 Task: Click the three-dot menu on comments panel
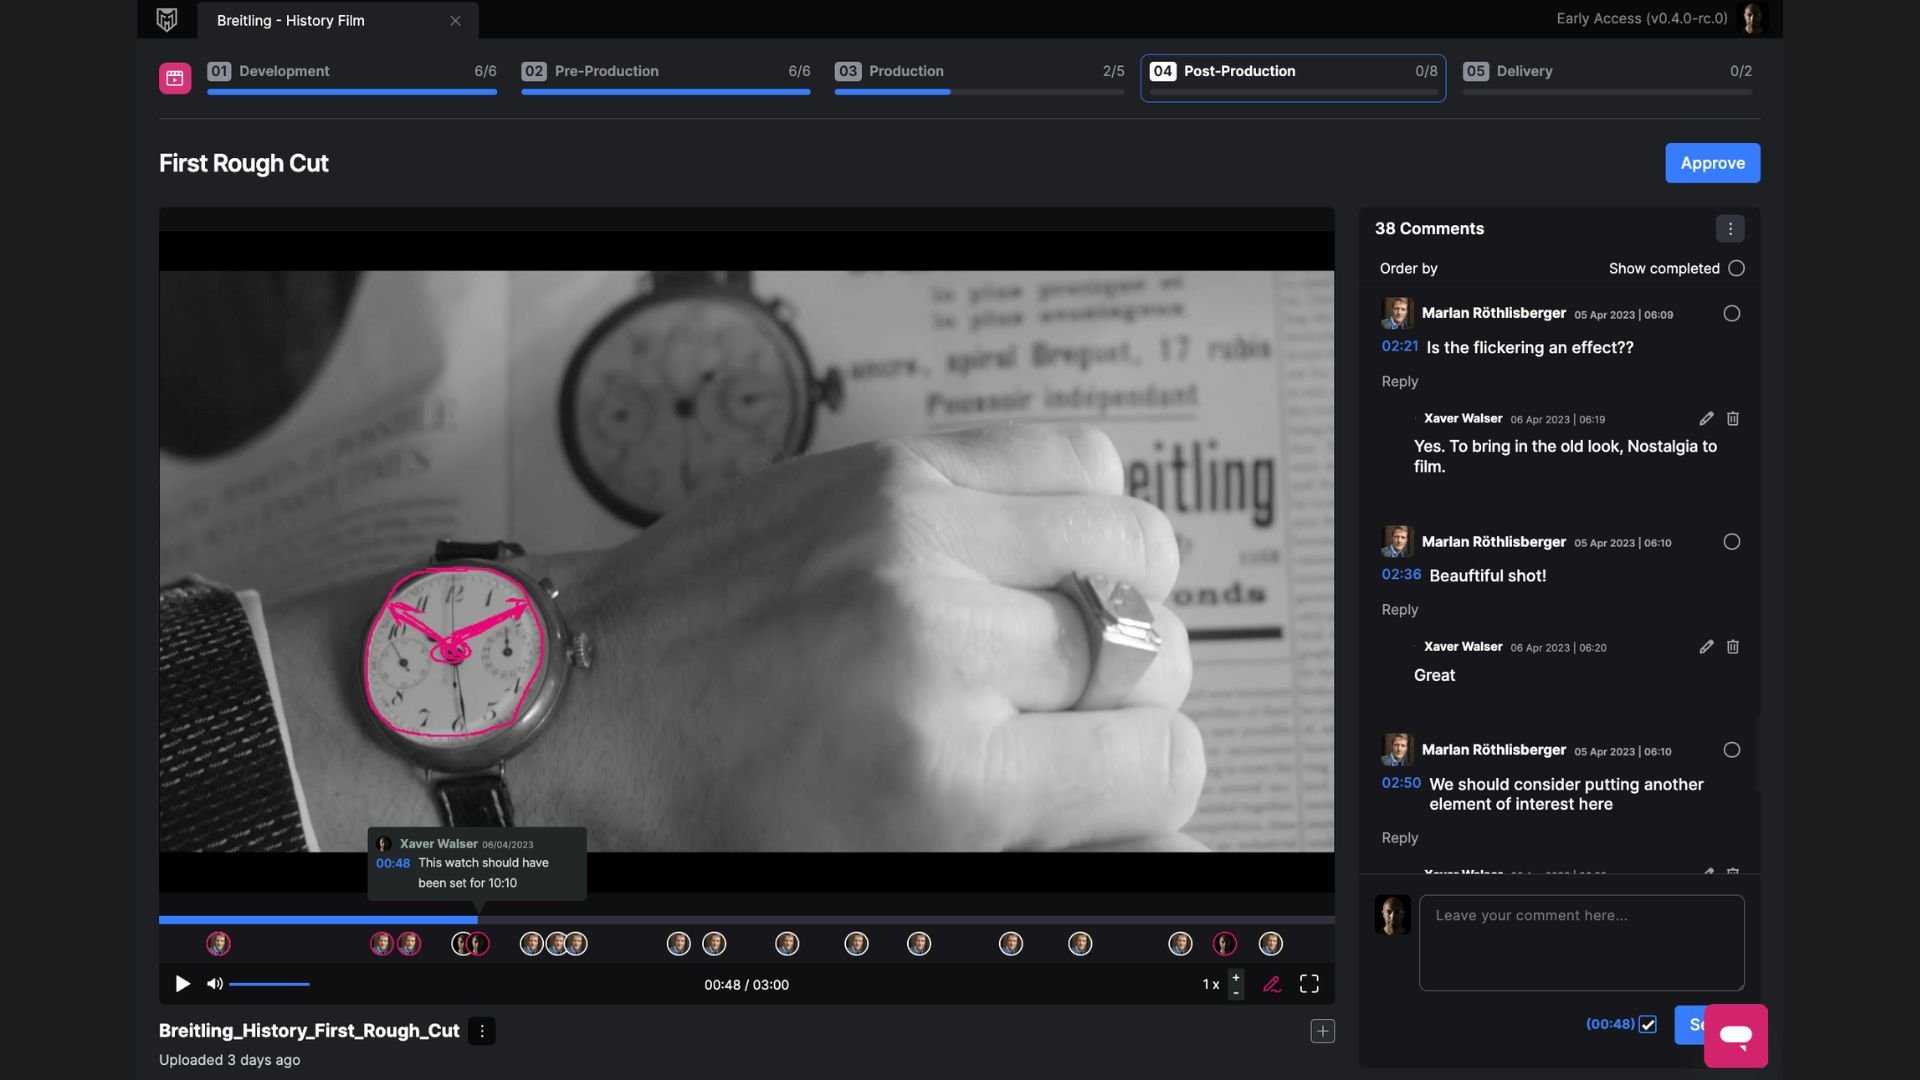click(x=1730, y=228)
